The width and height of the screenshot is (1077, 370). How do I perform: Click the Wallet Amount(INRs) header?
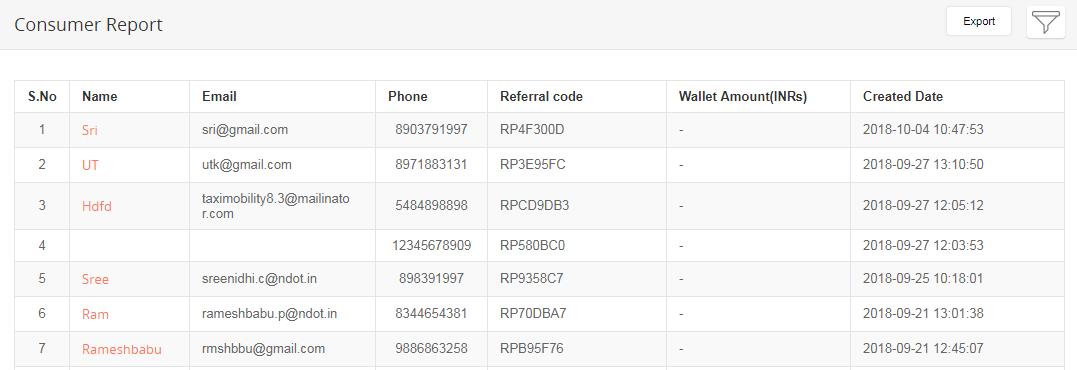click(742, 97)
